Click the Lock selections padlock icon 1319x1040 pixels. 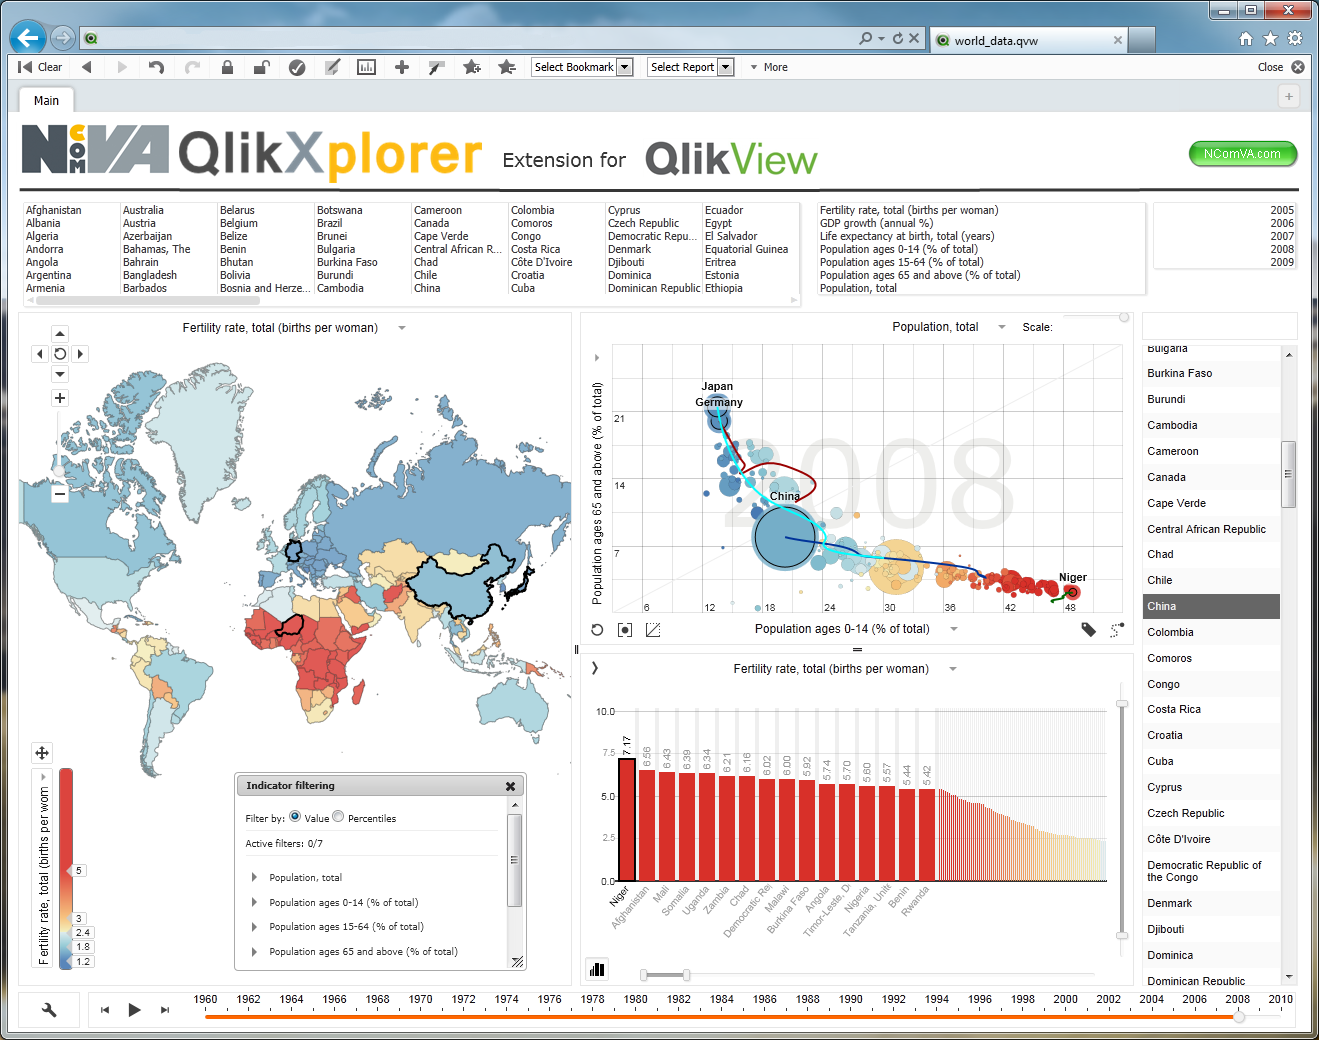(227, 67)
